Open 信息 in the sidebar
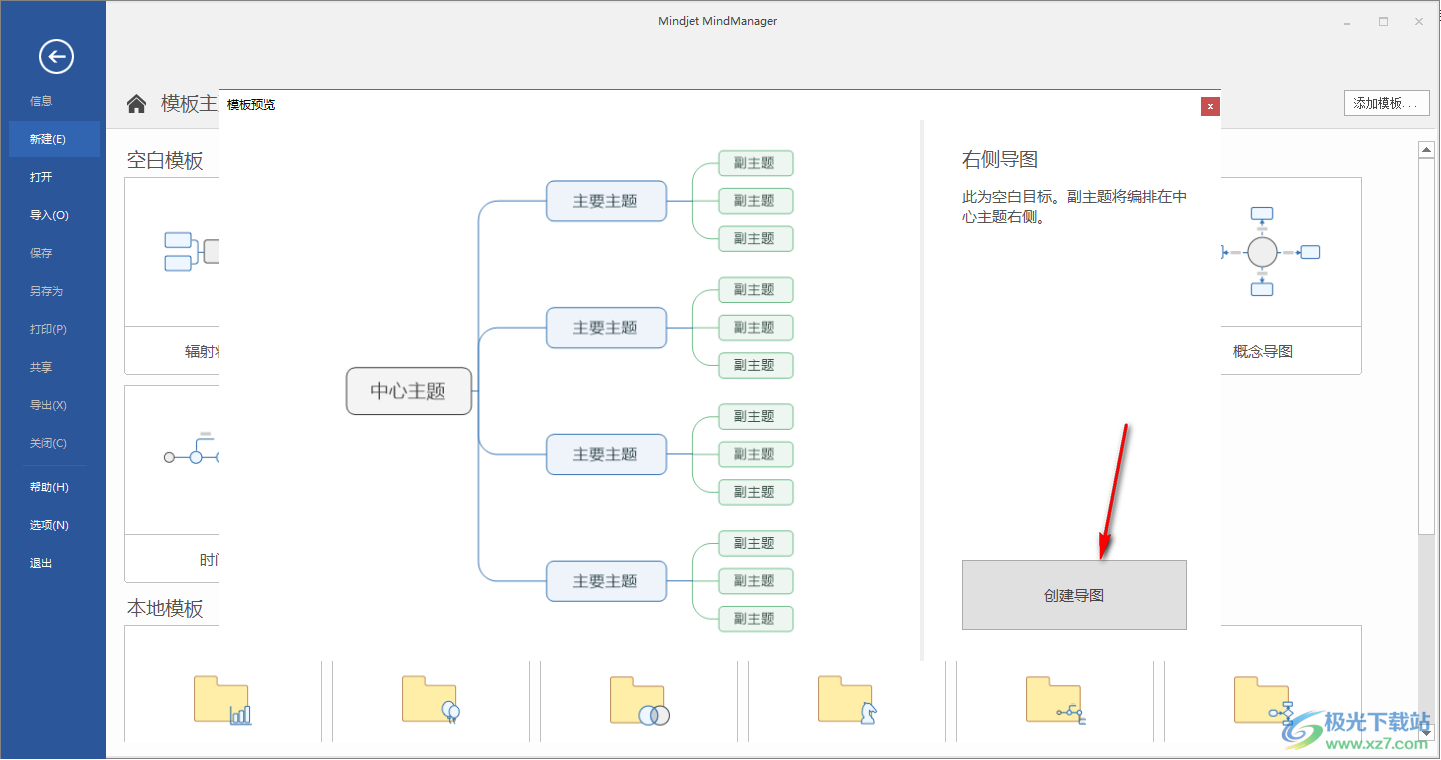 pyautogui.click(x=41, y=101)
